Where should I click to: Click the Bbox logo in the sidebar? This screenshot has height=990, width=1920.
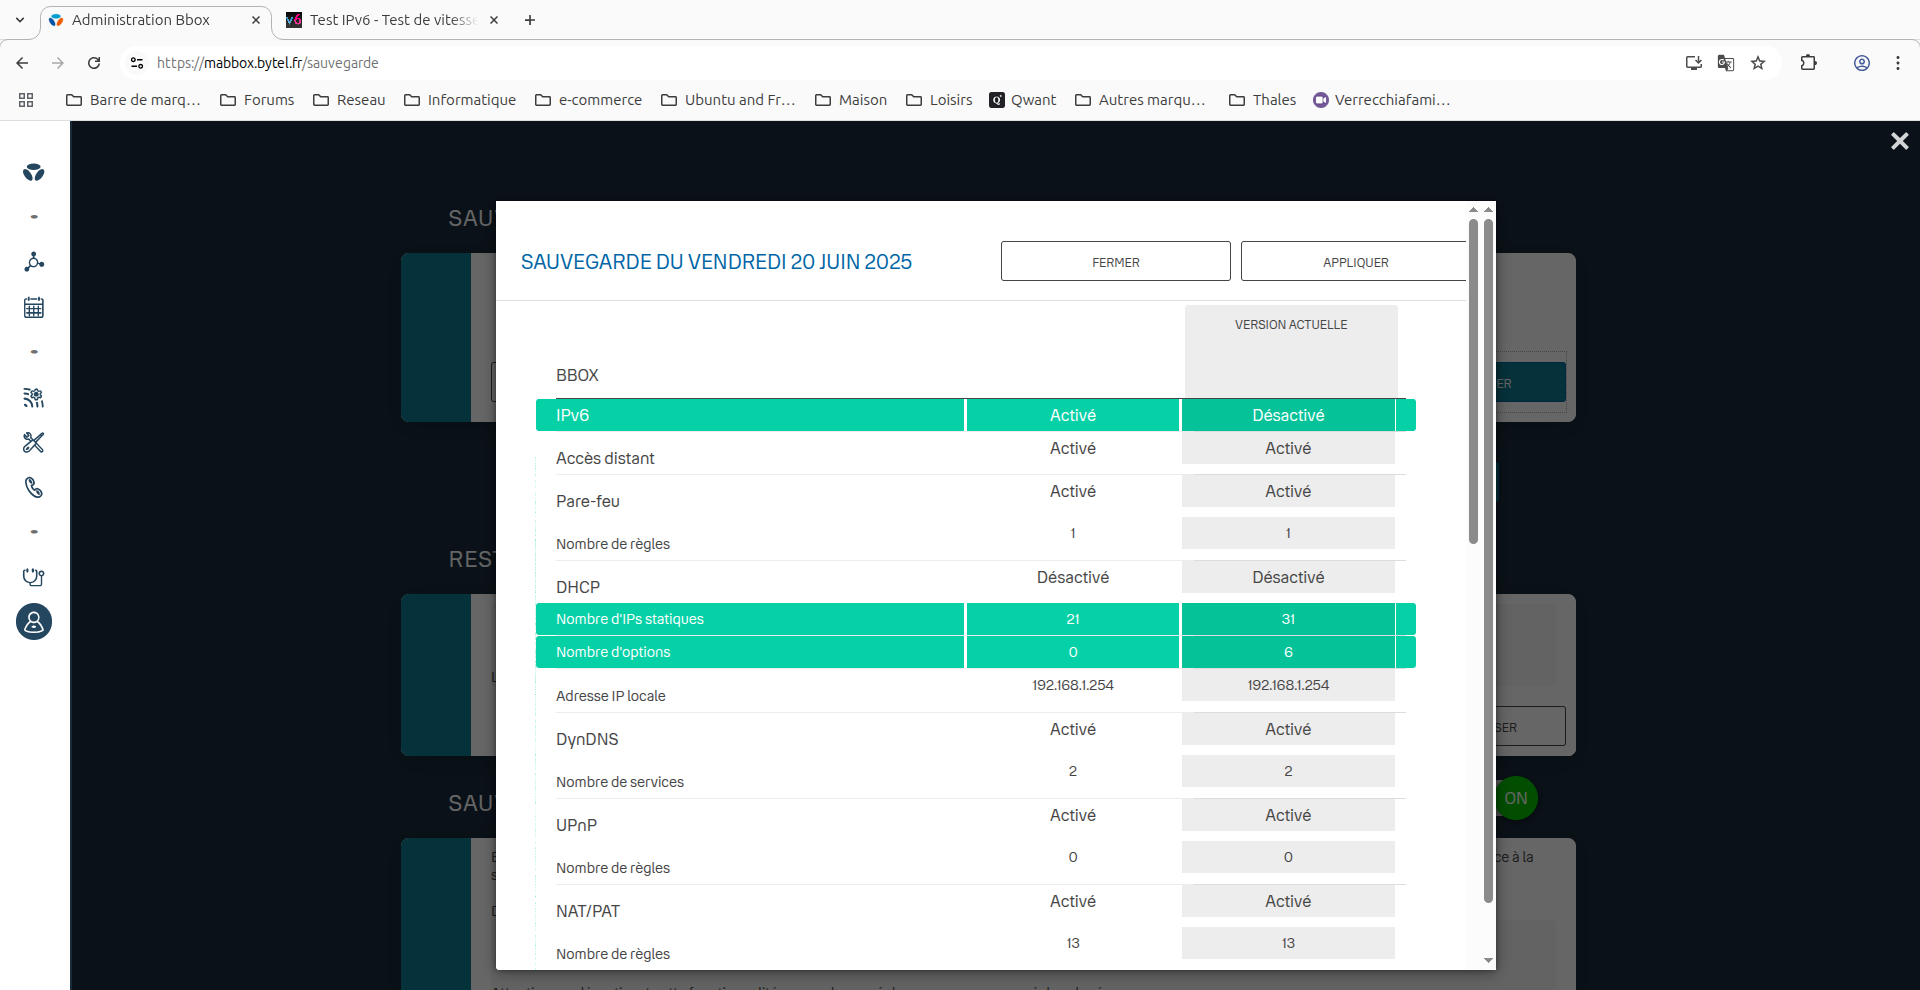34,172
